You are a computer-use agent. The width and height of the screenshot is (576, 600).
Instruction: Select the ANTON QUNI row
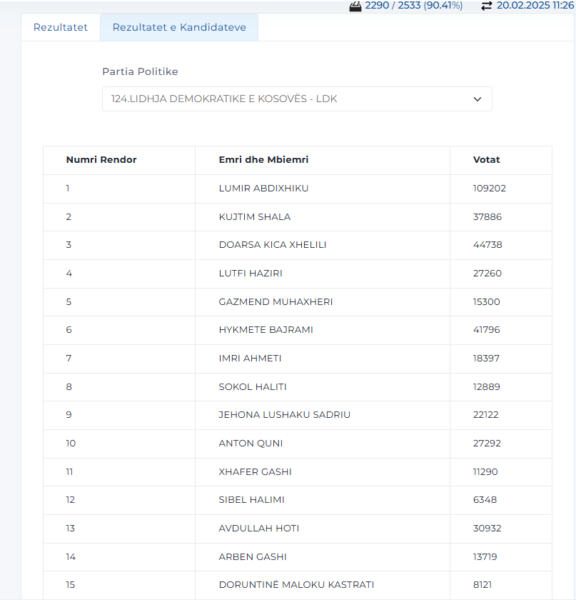297,443
